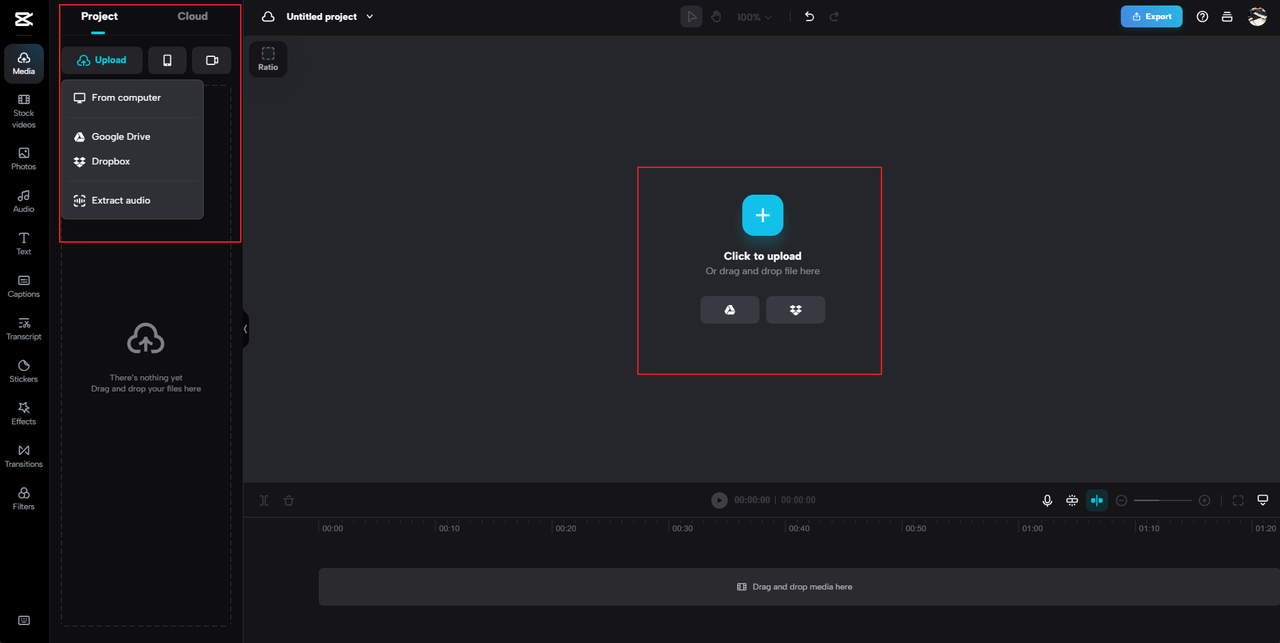1280x643 pixels.
Task: Click the empty media drop zone cloud icon
Action: click(x=146, y=338)
